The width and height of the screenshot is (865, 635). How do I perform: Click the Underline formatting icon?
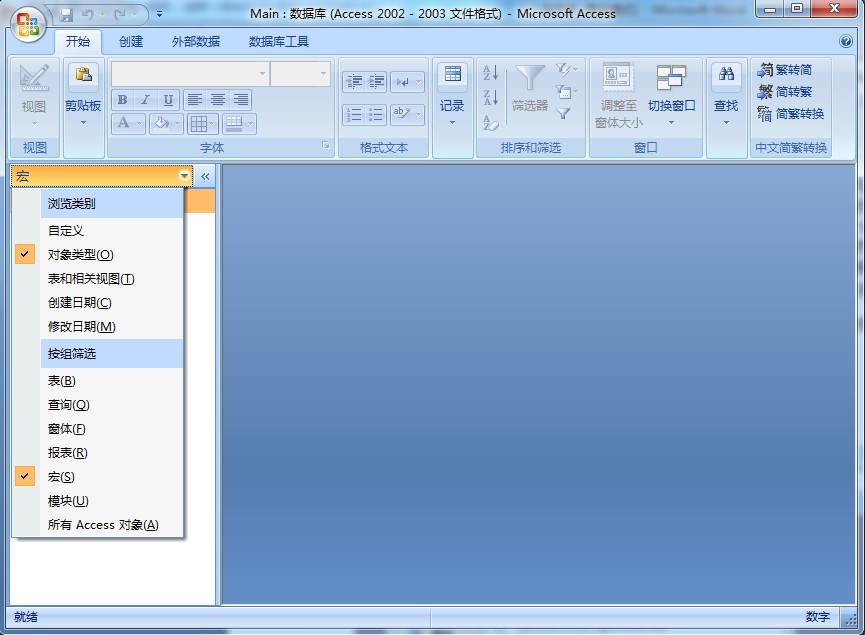(168, 100)
